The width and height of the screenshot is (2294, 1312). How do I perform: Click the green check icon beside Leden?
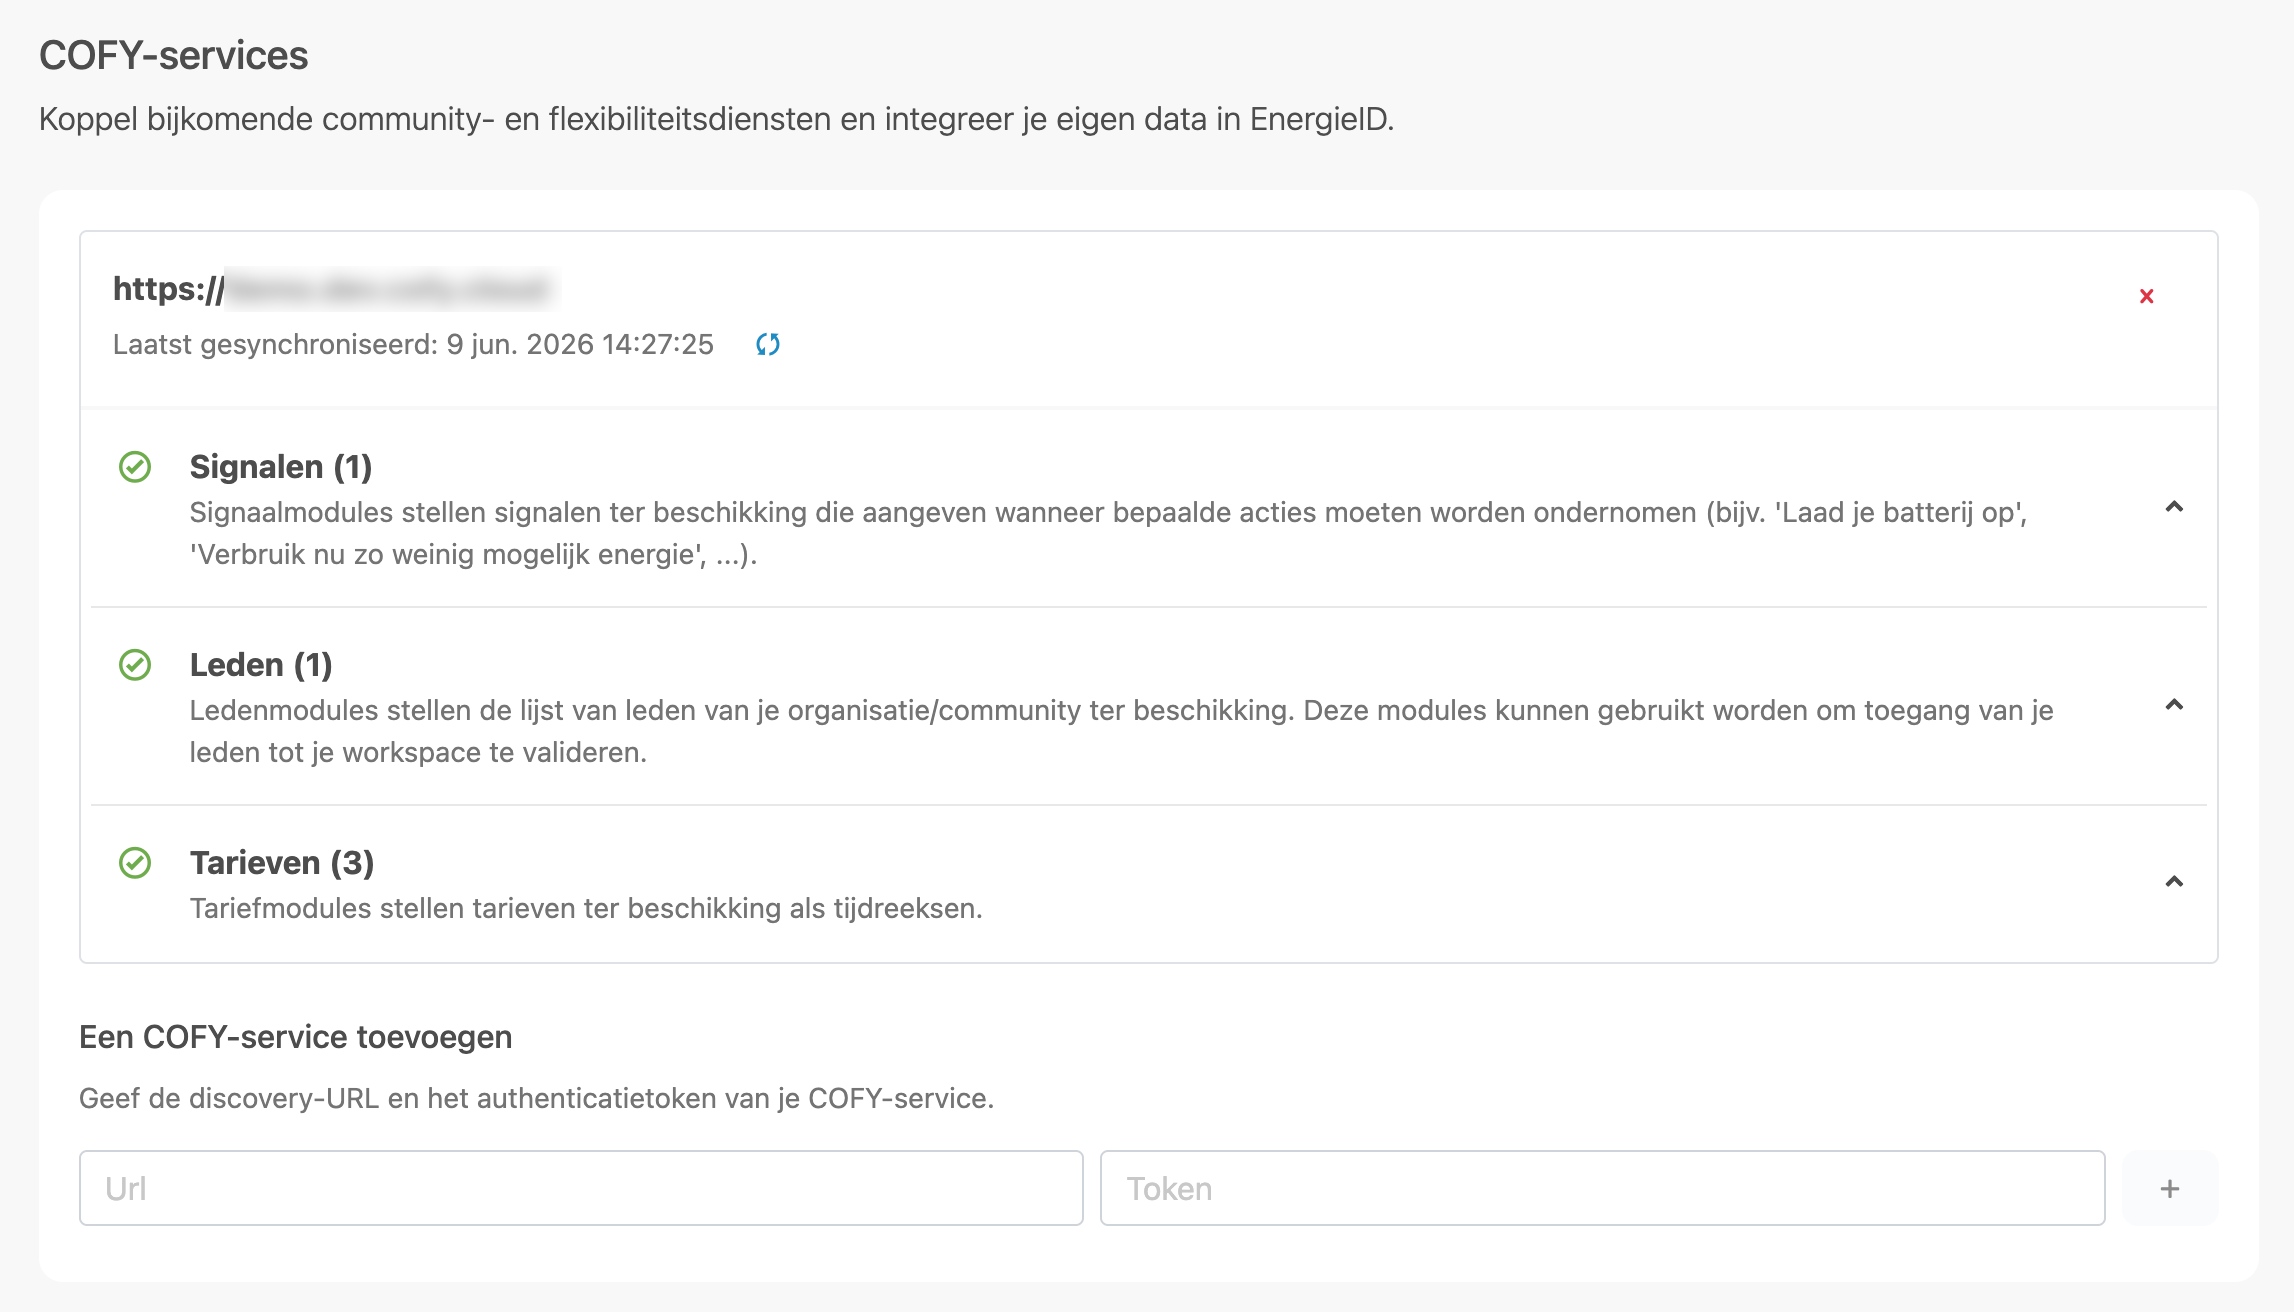click(135, 665)
